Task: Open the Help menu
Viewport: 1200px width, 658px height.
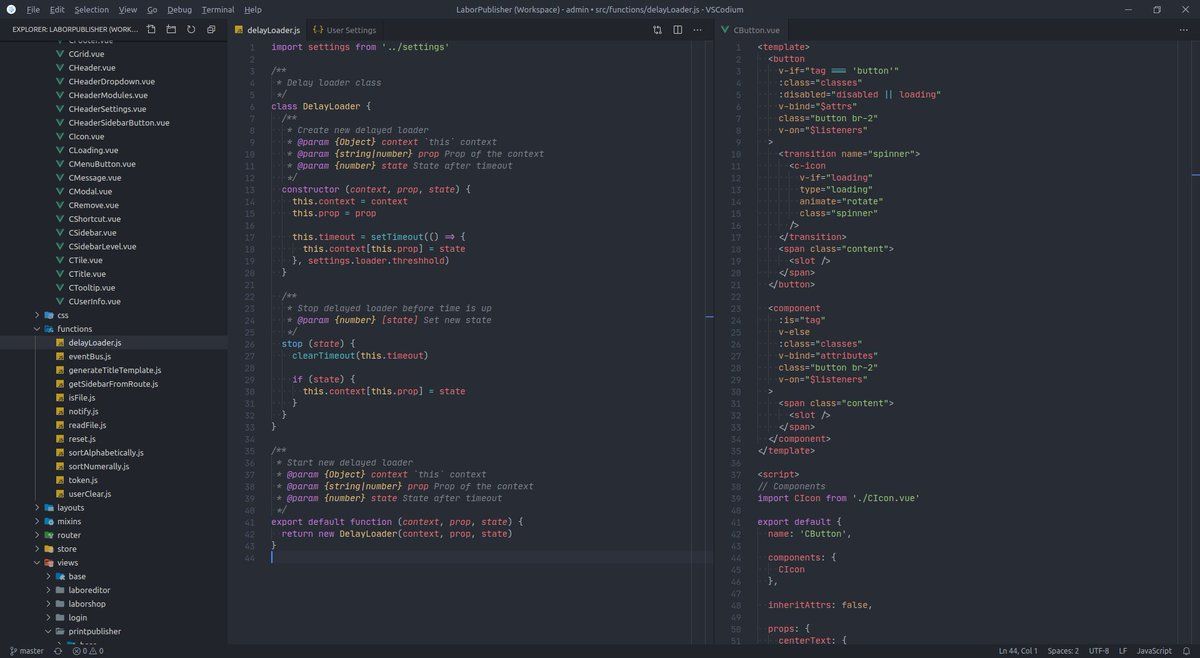Action: tap(253, 9)
